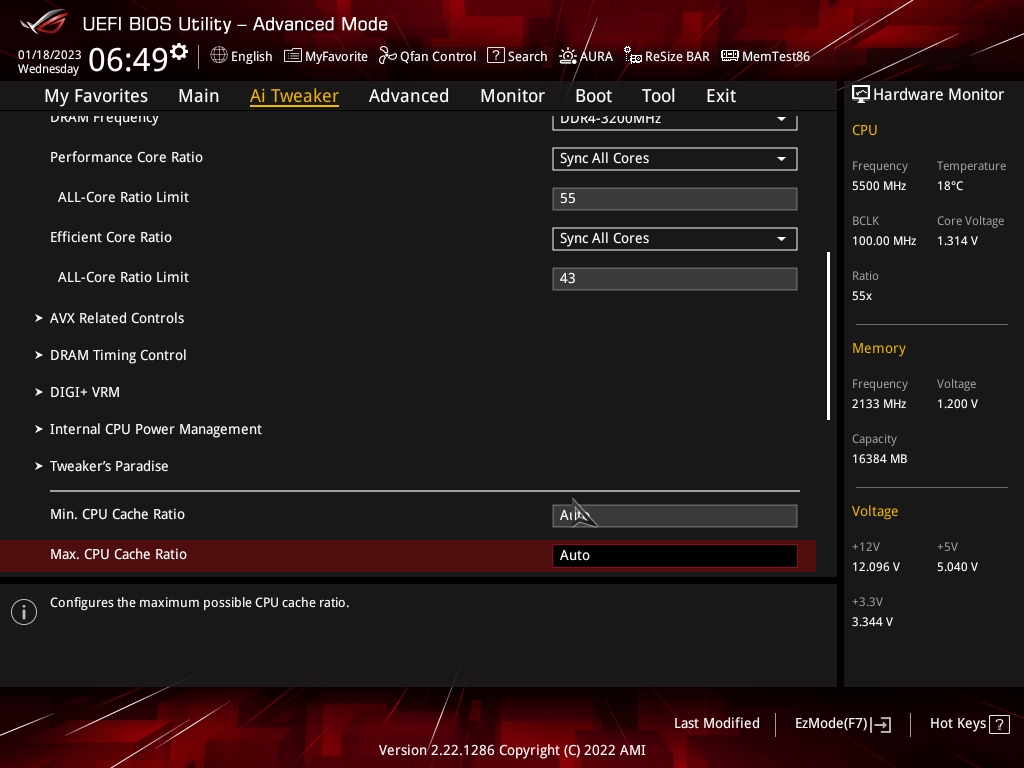
Task: Go to the Exit tab
Action: (721, 96)
